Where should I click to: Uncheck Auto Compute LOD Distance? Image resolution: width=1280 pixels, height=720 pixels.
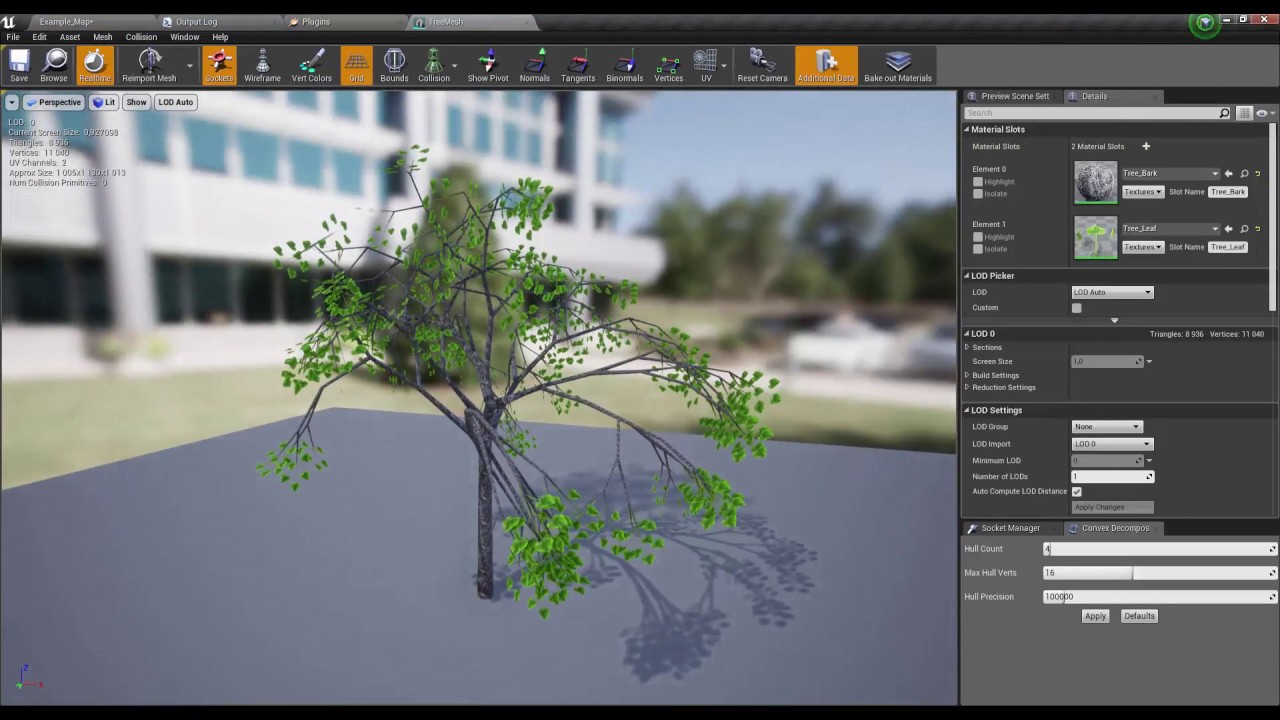click(x=1077, y=491)
